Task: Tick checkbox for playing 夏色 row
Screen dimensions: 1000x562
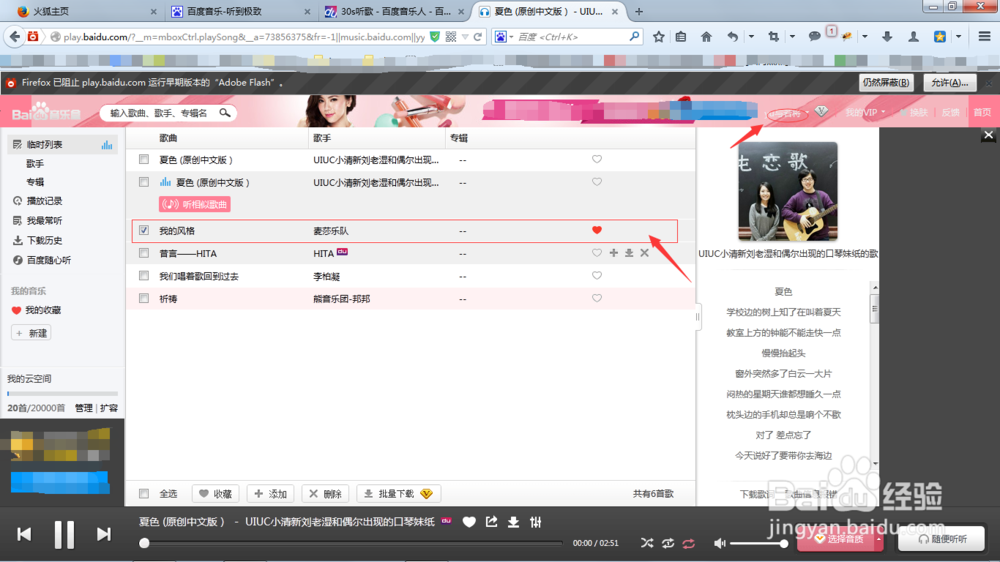Action: 144,182
